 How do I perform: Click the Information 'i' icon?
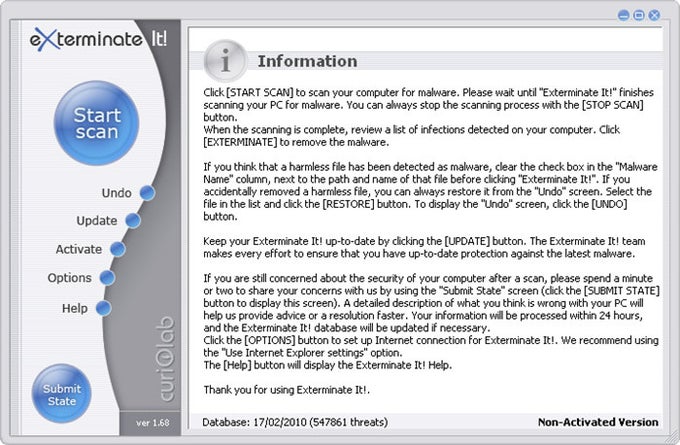[x=225, y=61]
